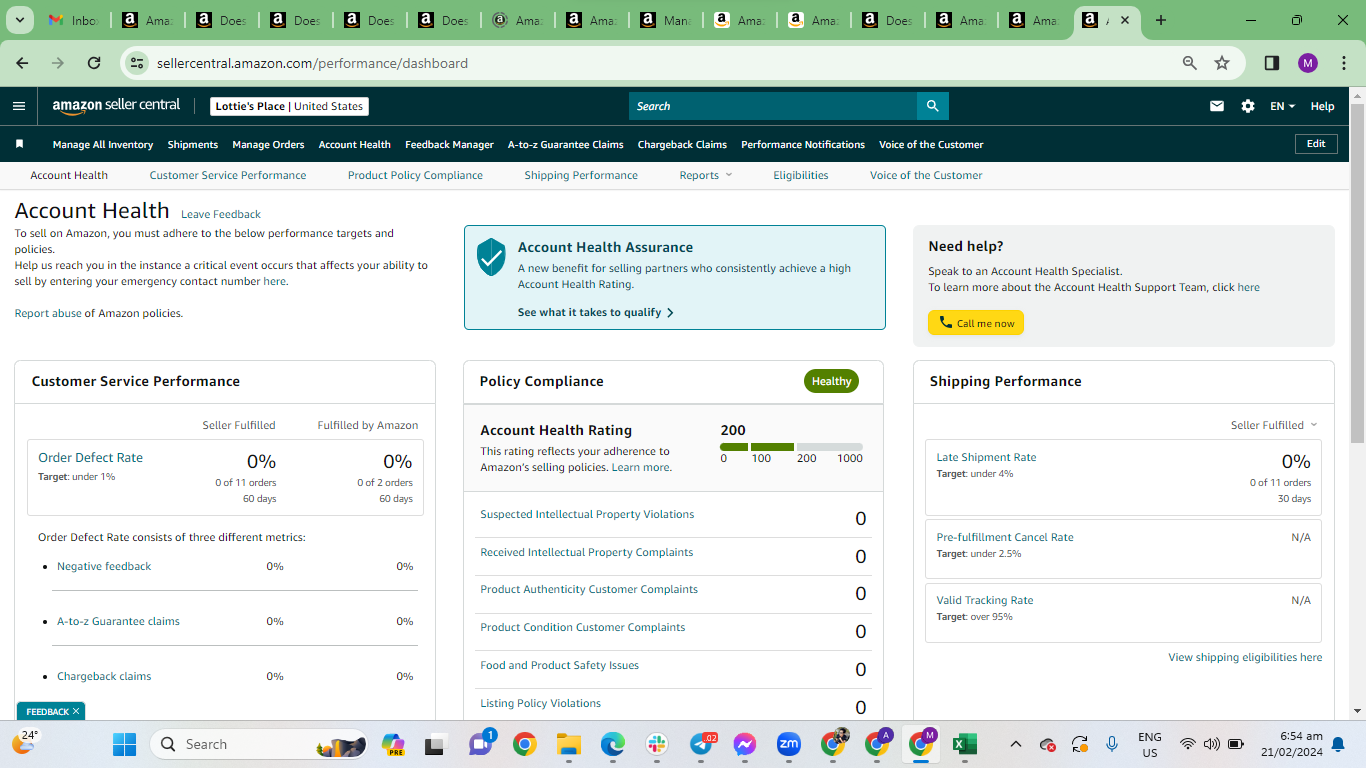Expand the Chrome tab search chevron
Screen dimensions: 1366x768
point(21,20)
